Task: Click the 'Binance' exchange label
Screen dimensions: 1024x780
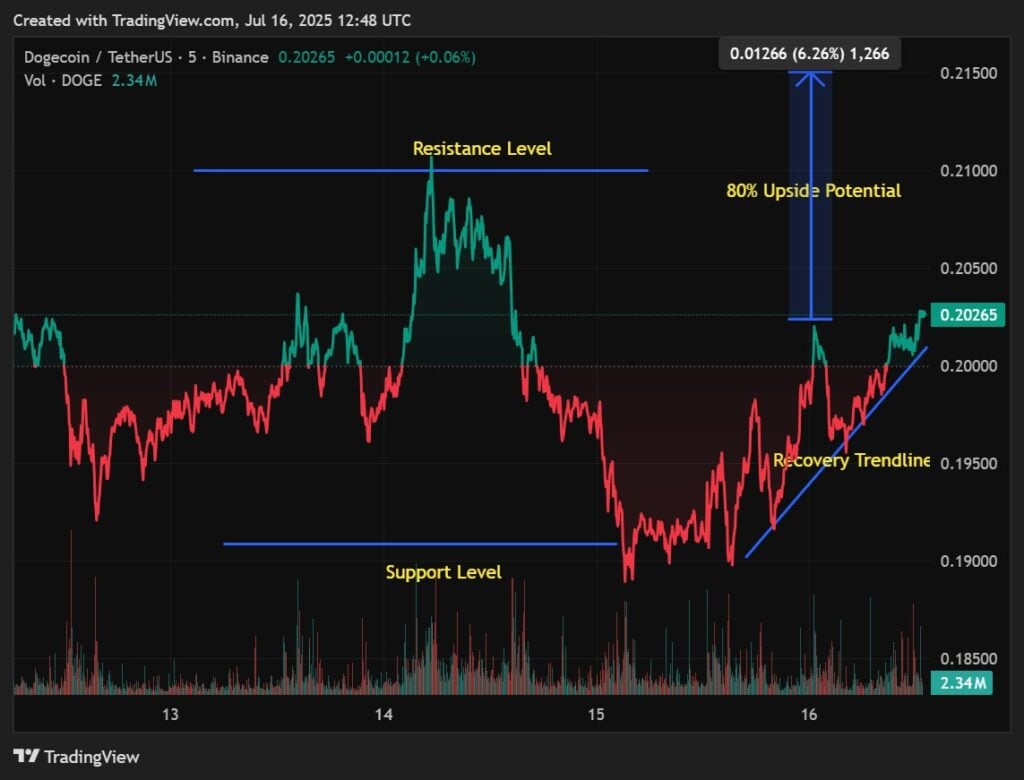Action: click(240, 57)
